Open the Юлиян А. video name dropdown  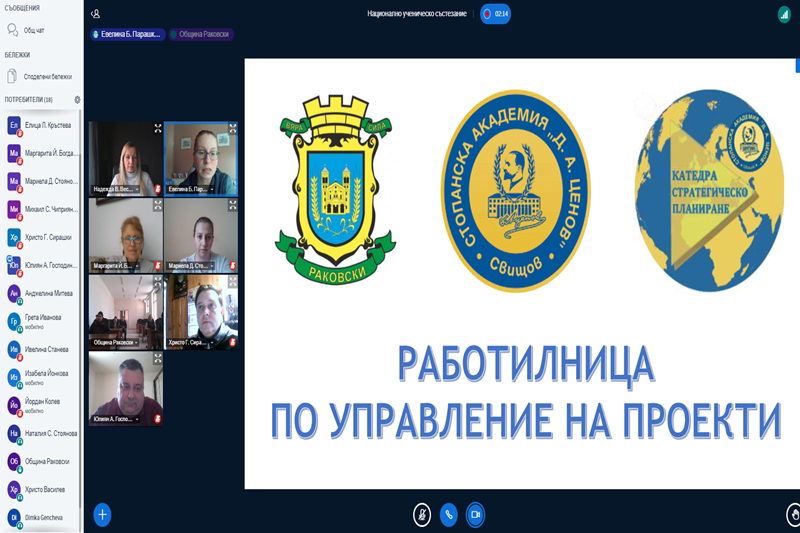pos(116,419)
